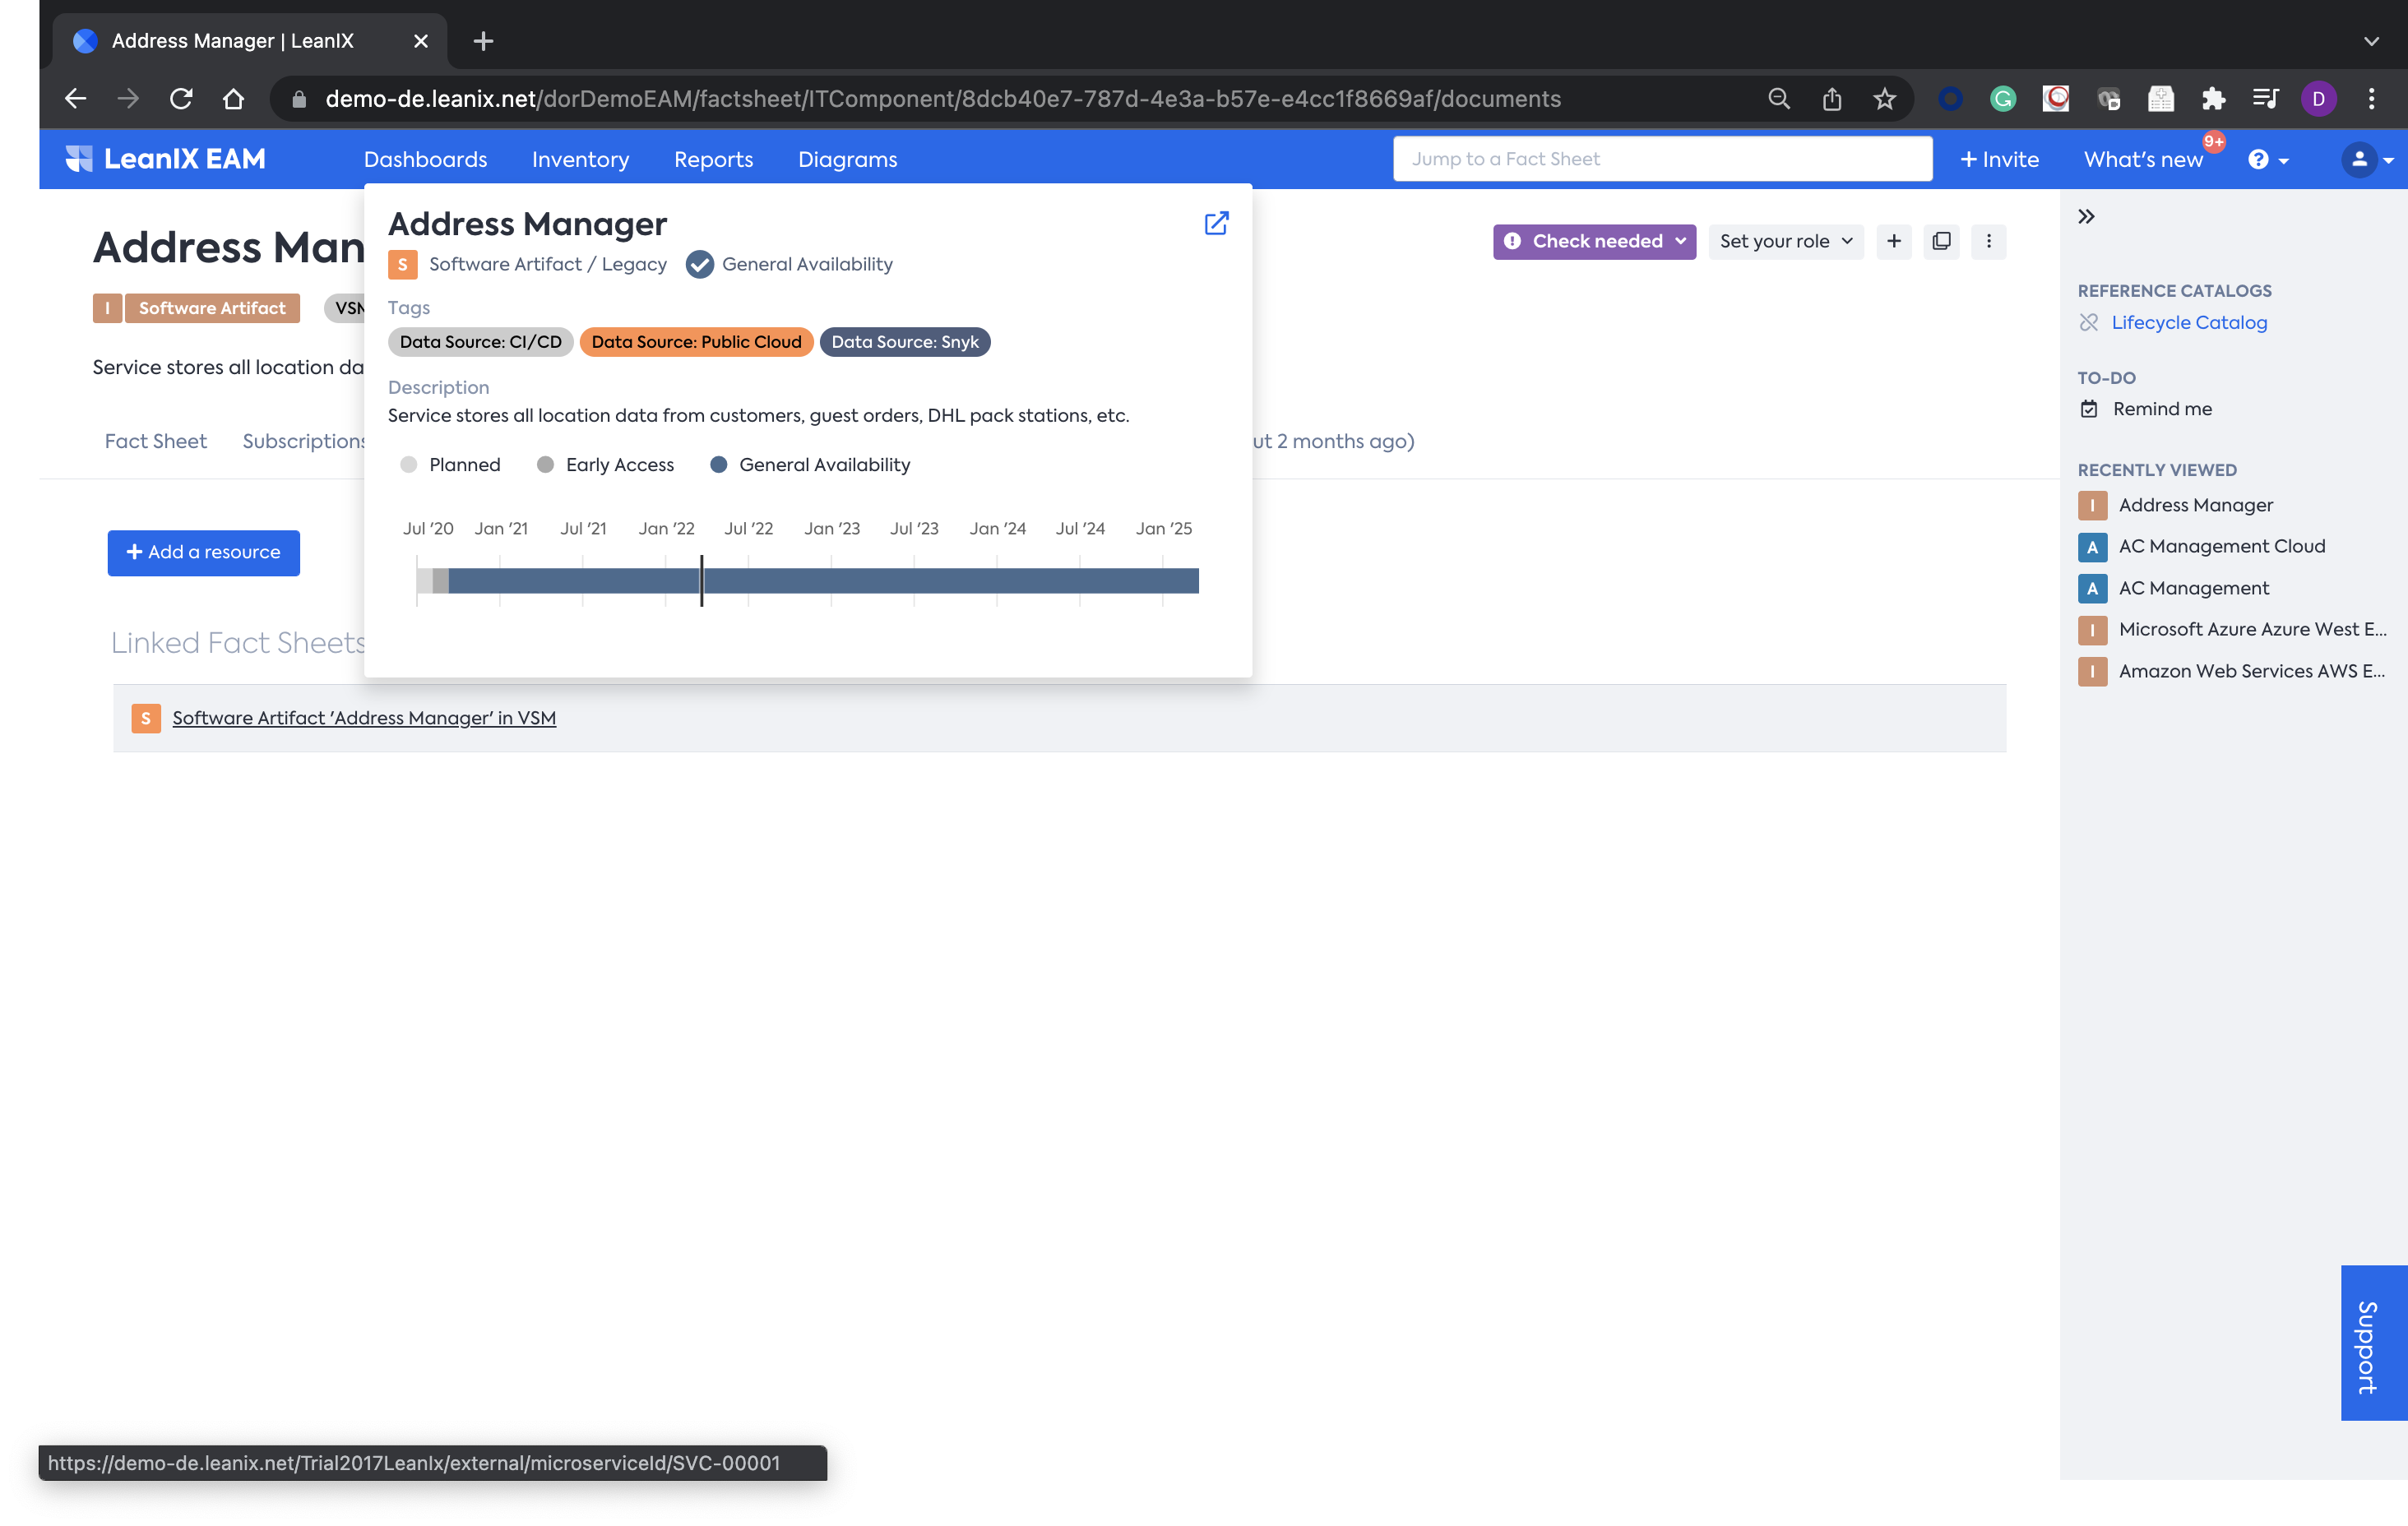Click the current date marker on the timeline
This screenshot has height=1526, width=2408.
tap(702, 581)
